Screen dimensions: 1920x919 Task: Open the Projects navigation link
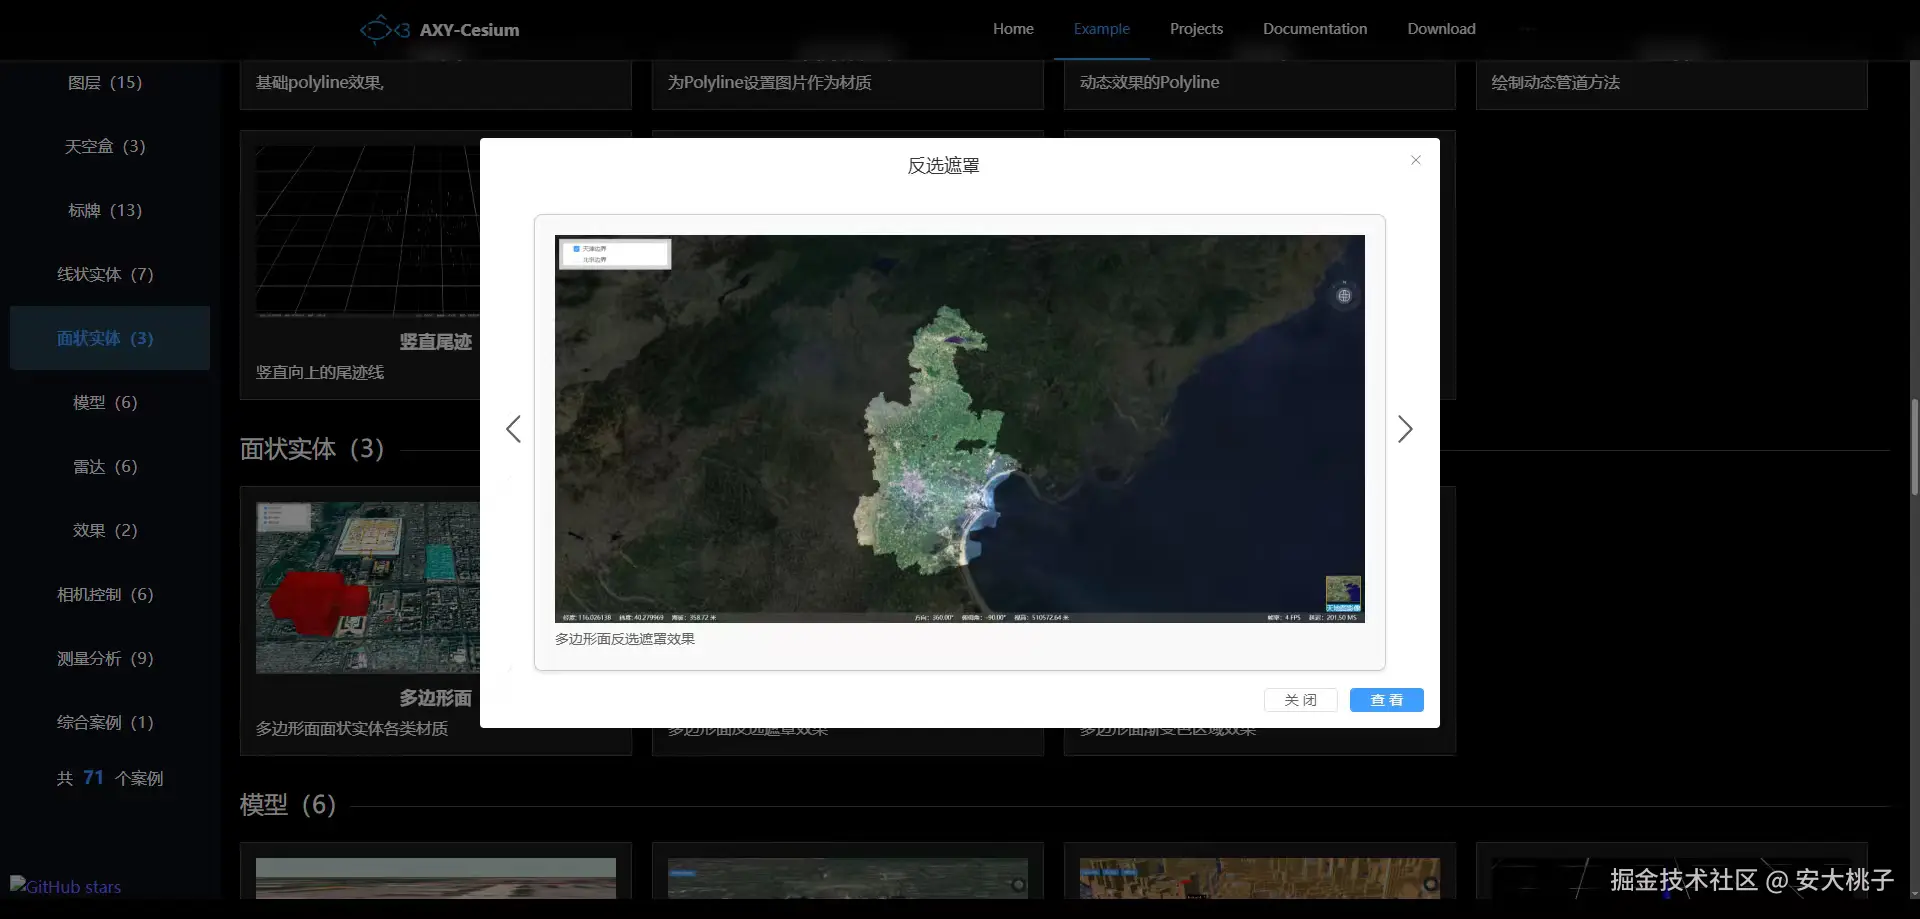[x=1196, y=29]
